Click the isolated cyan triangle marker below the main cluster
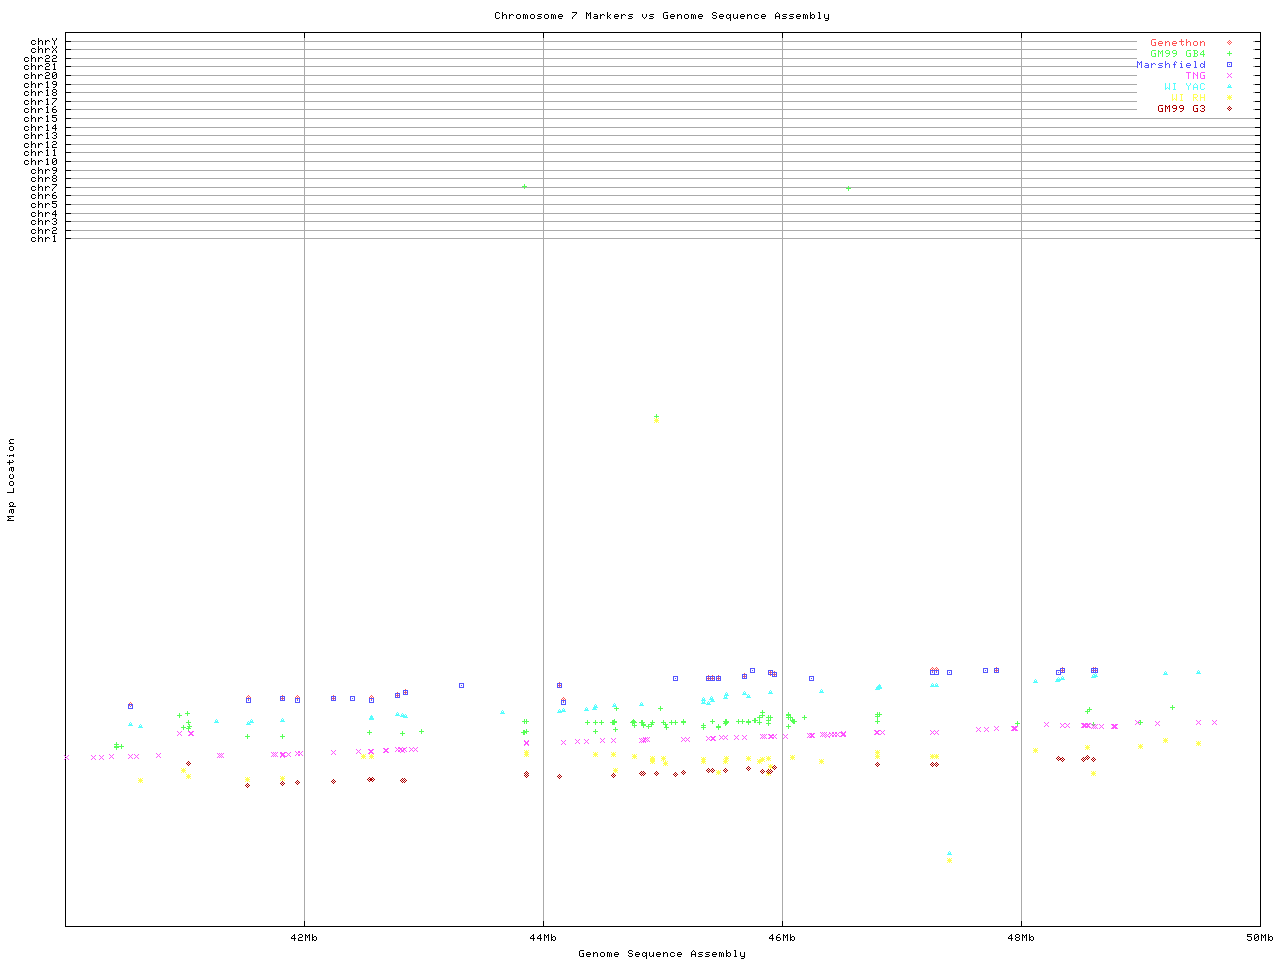1280x960 pixels. (949, 853)
